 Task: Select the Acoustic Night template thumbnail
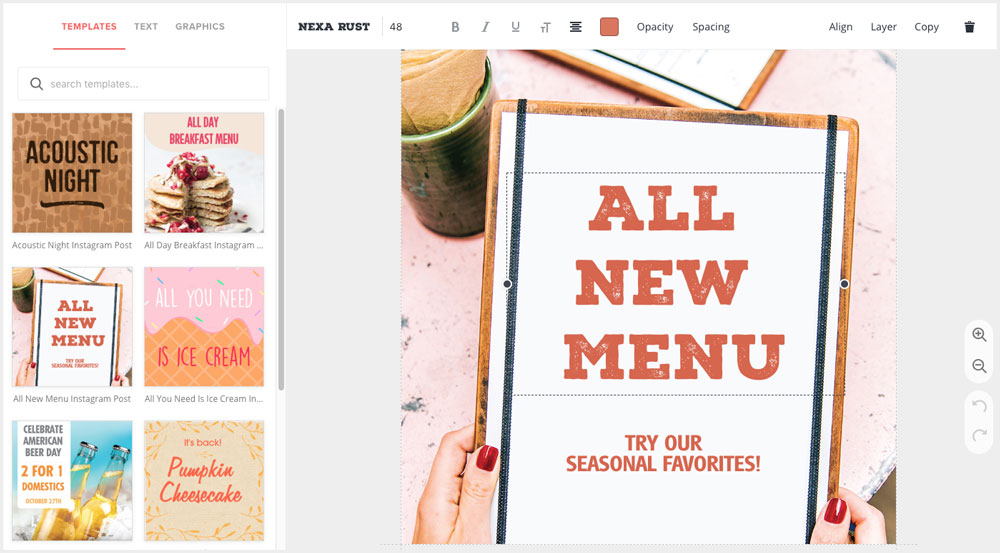click(x=72, y=173)
